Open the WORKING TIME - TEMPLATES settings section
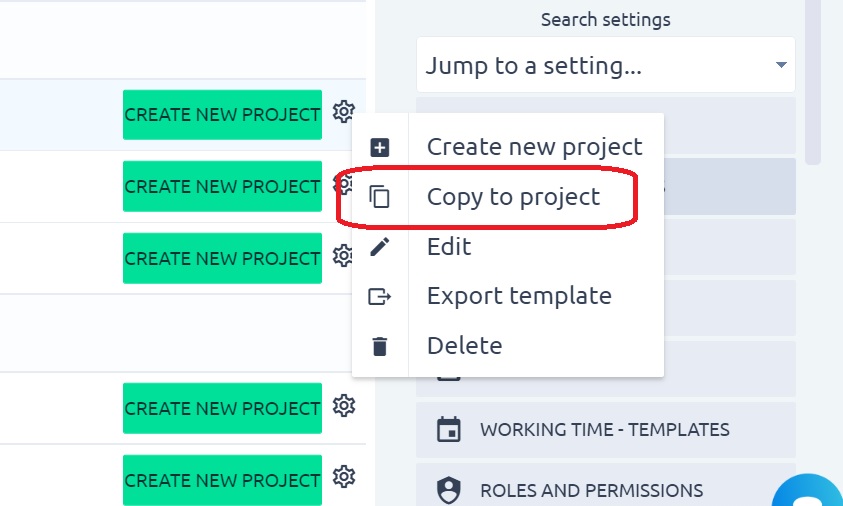Screen dimensions: 843x506 (x=604, y=430)
